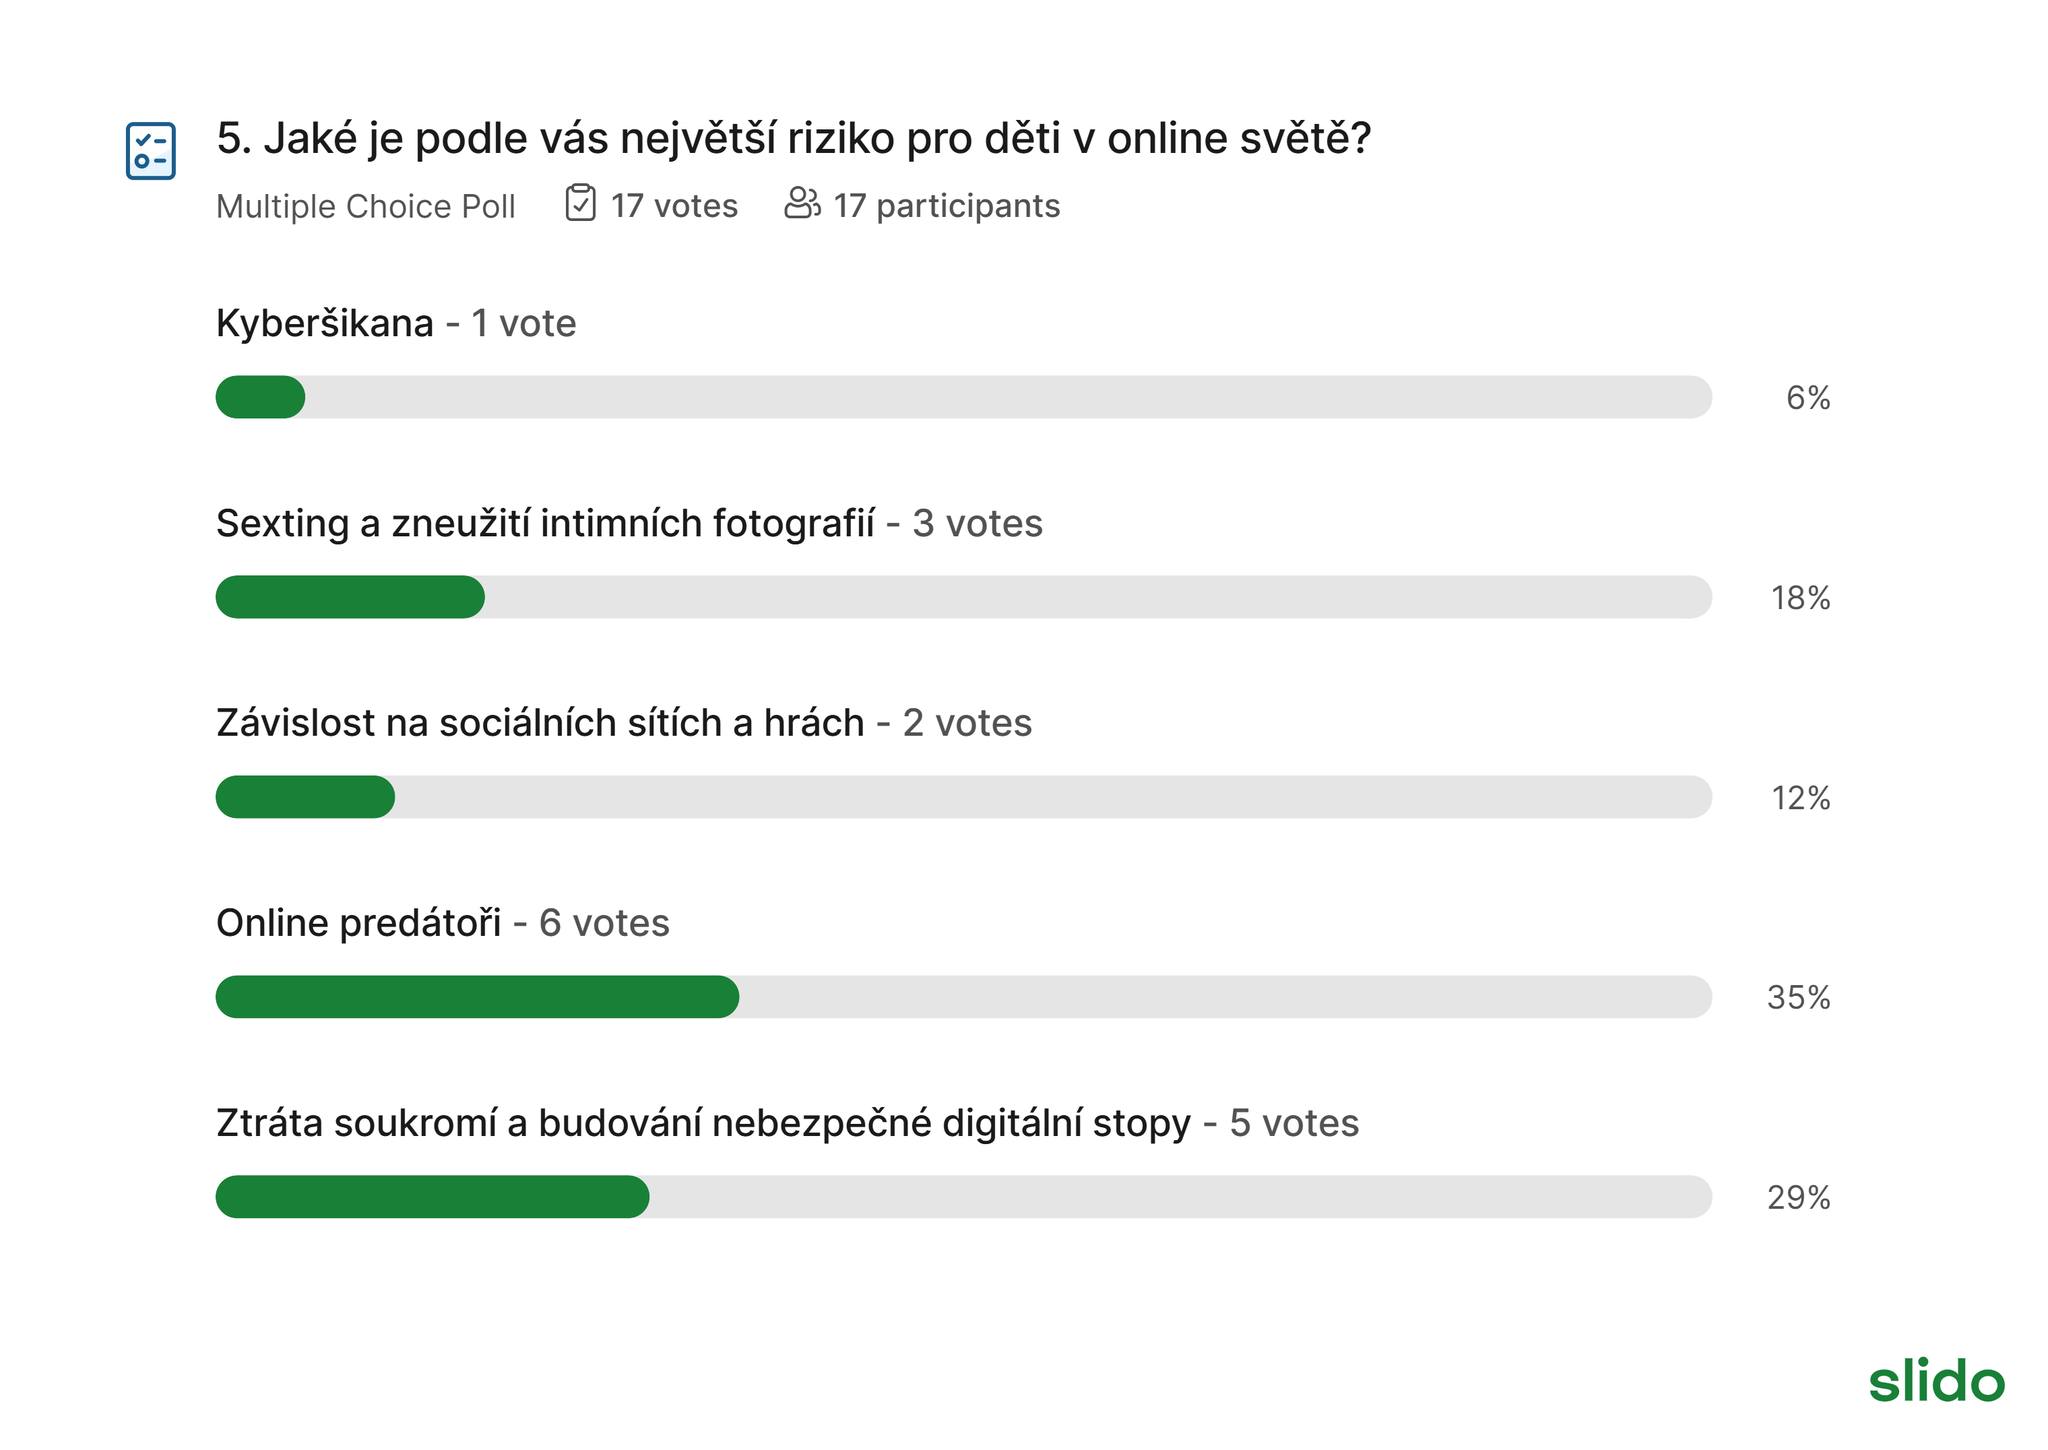Click the participants people icon

coord(802,203)
